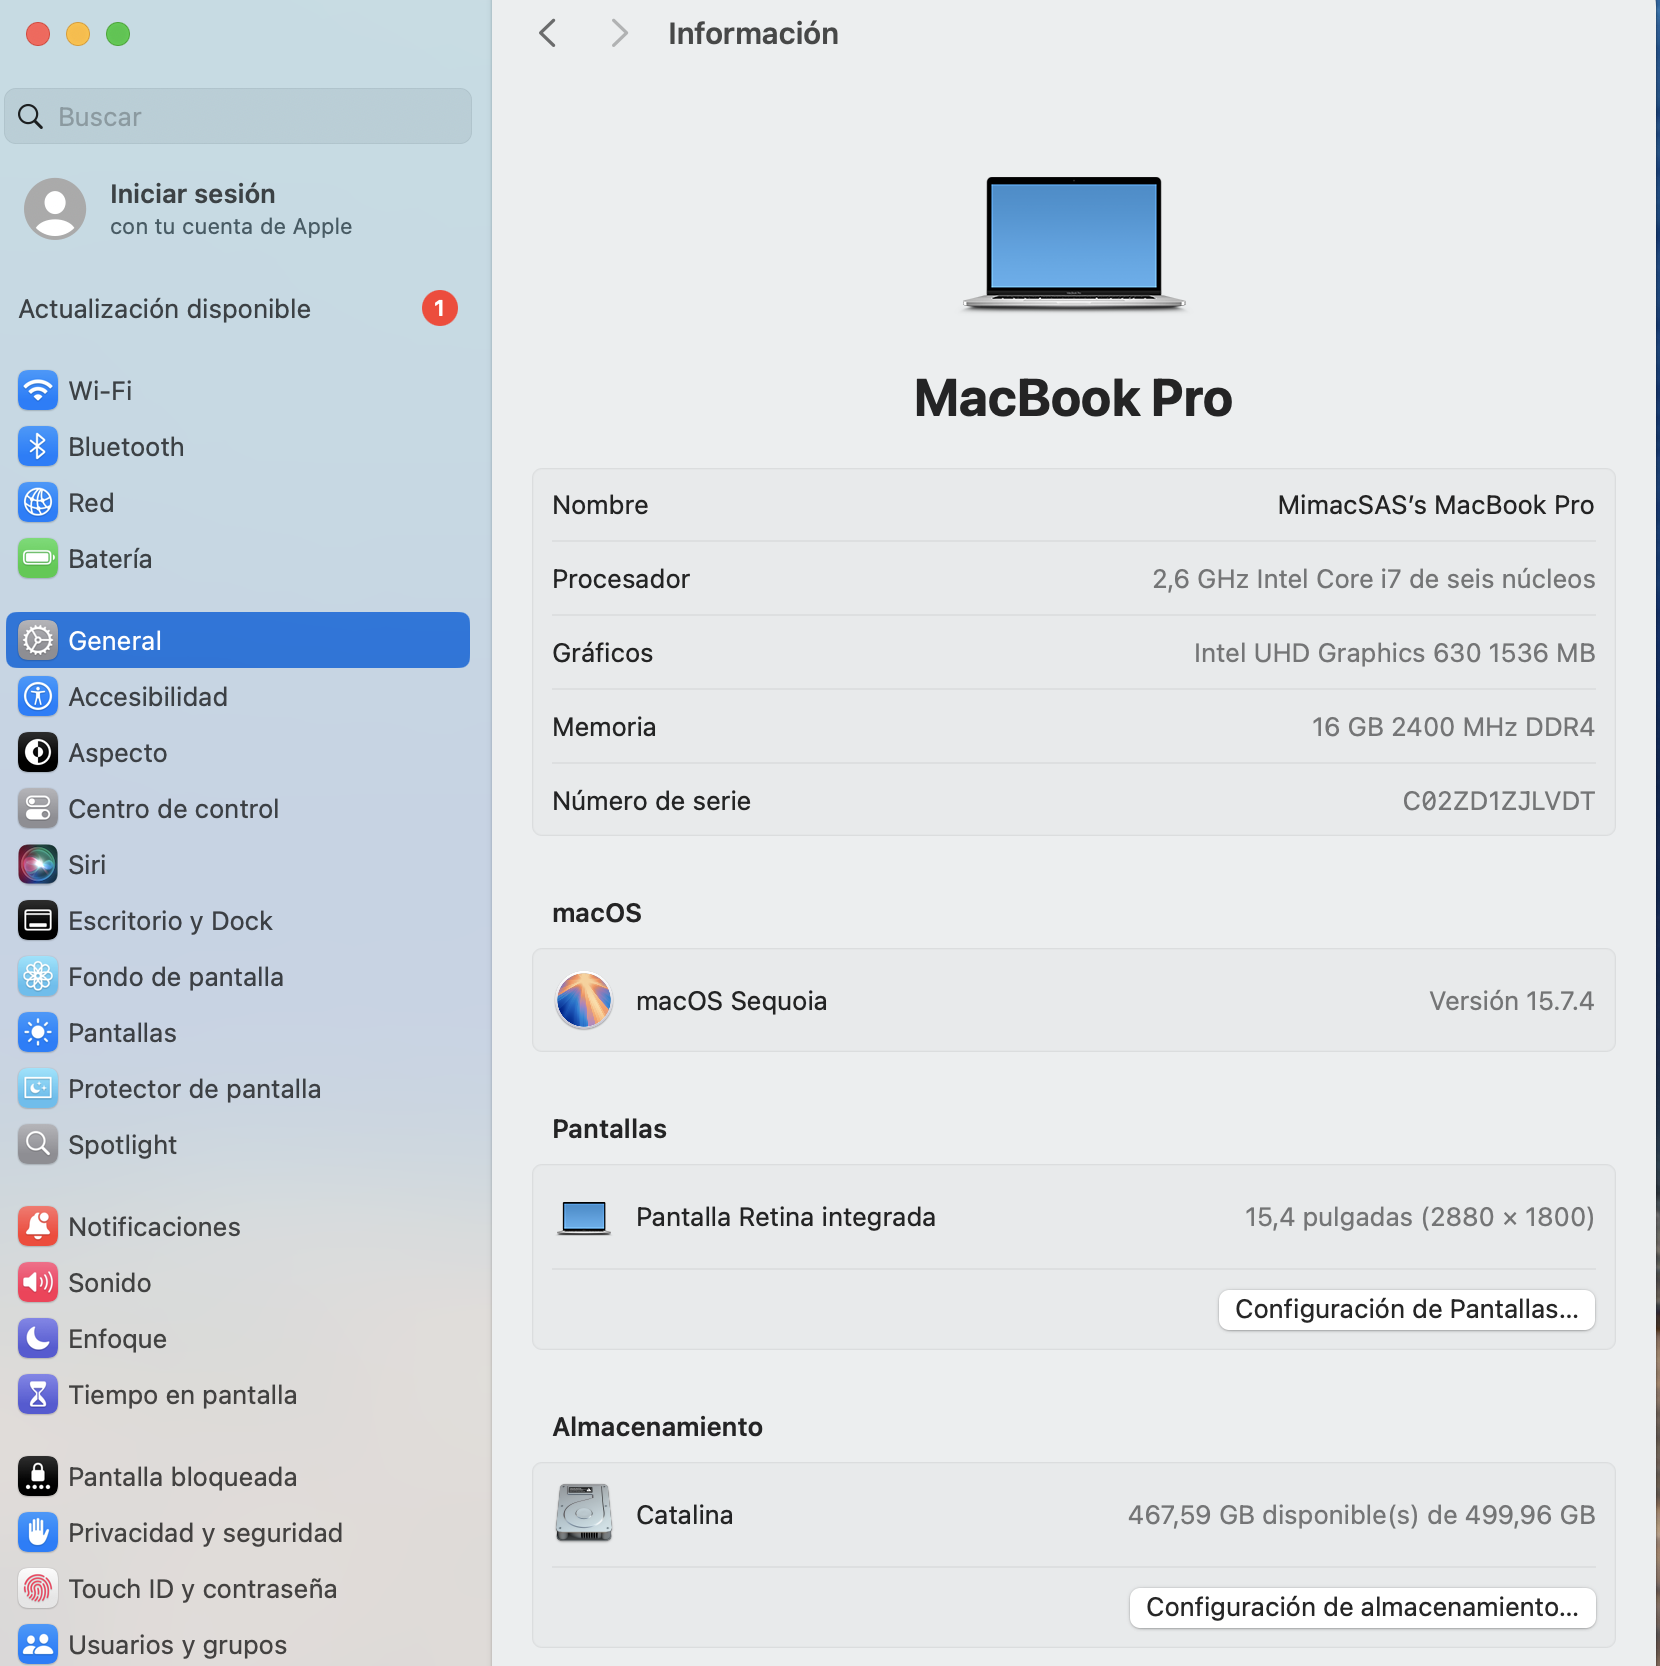Click the Wi-Fi icon in sidebar
1660x1666 pixels.
pyautogui.click(x=38, y=391)
